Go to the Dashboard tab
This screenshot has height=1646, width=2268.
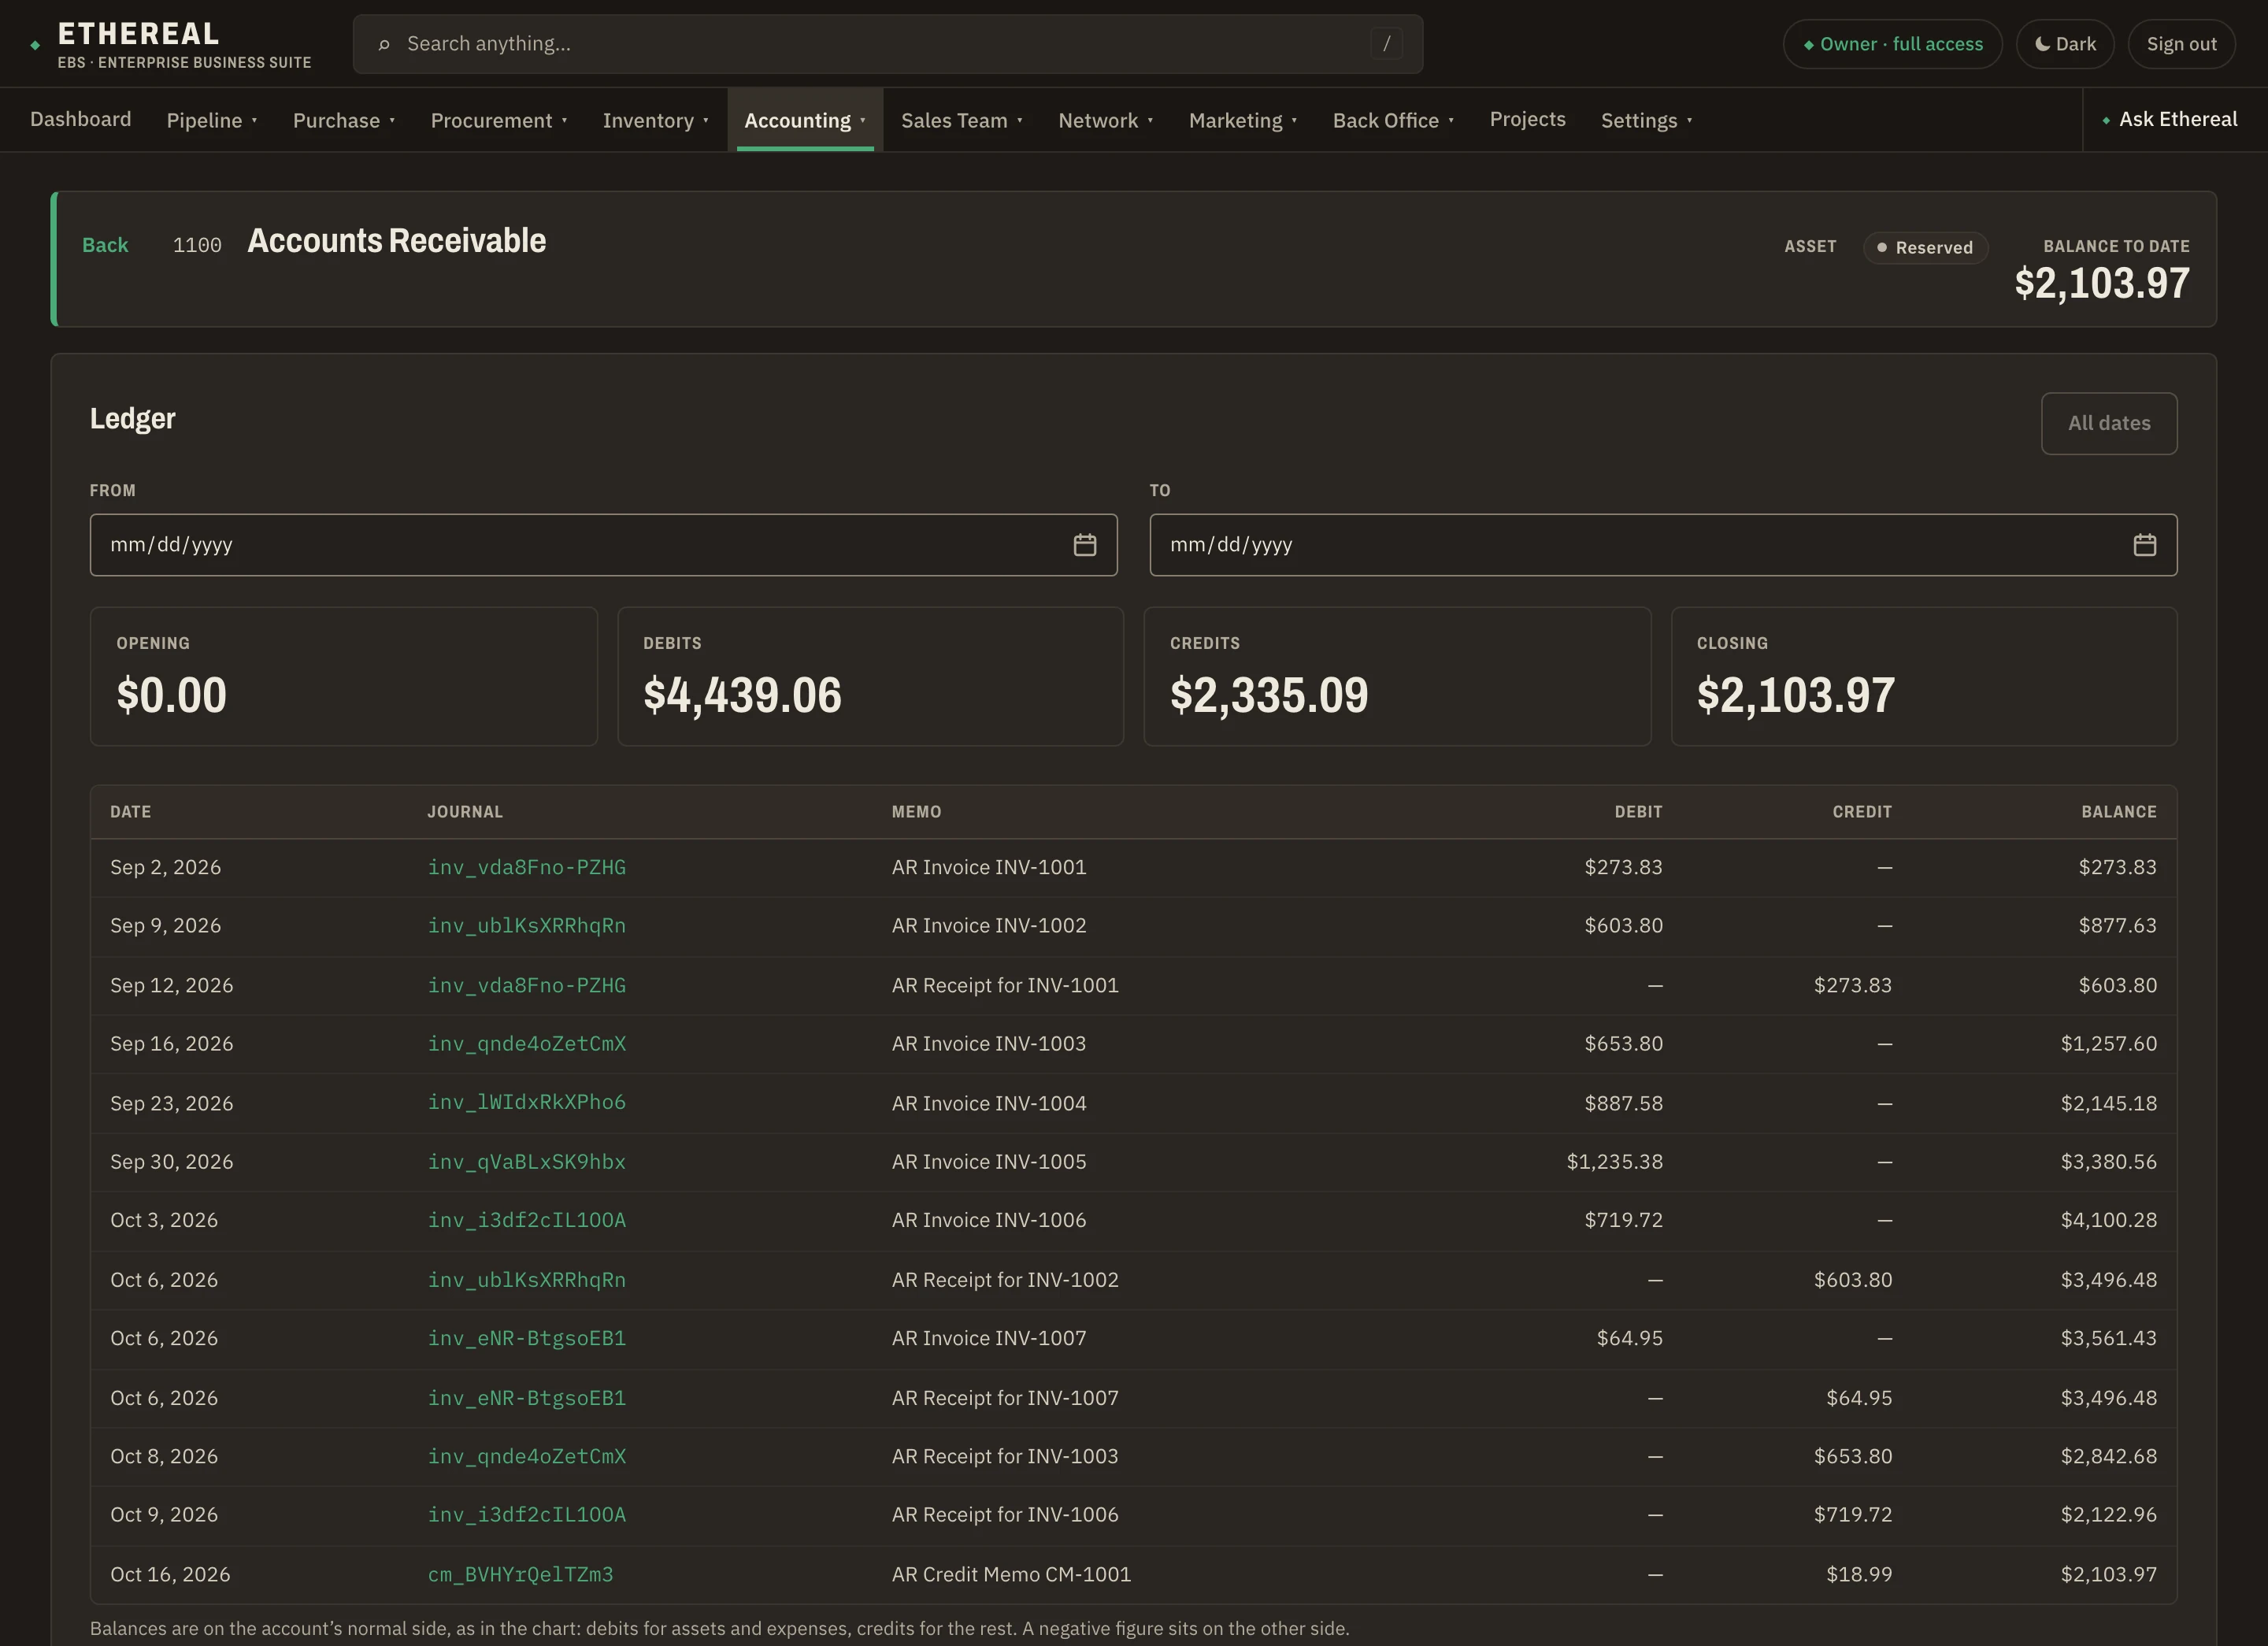[x=81, y=119]
